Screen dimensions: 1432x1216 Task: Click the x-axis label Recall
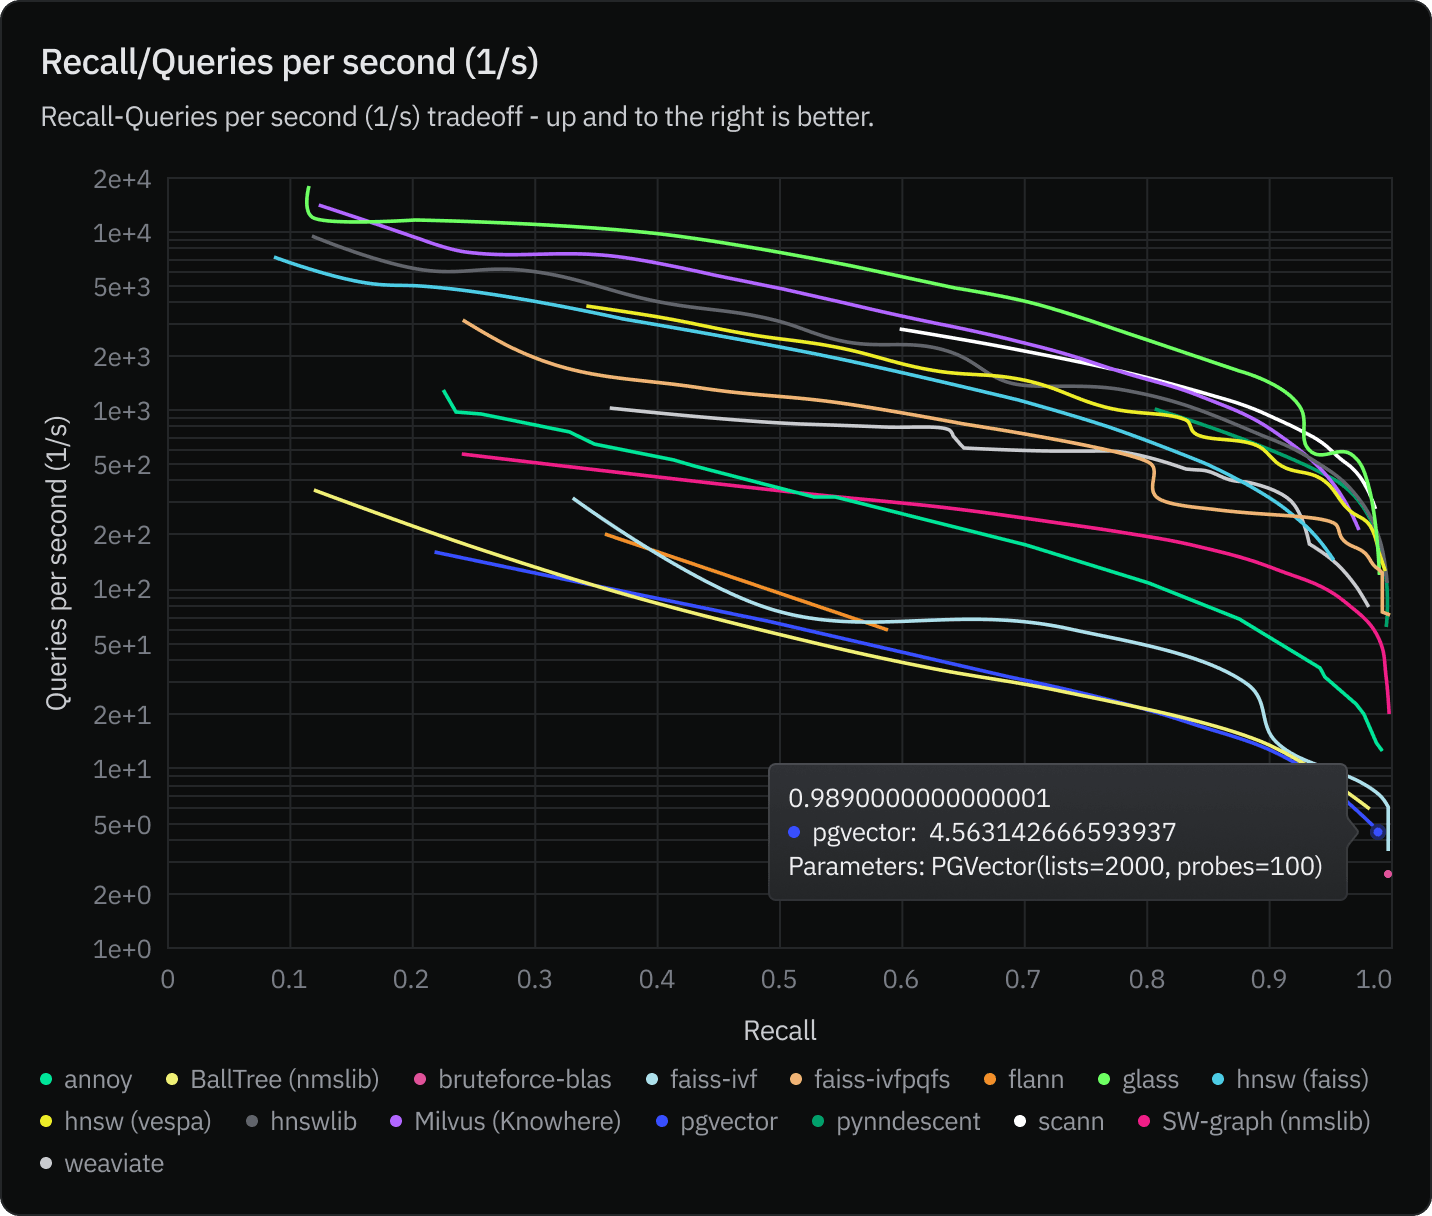pyautogui.click(x=780, y=1031)
